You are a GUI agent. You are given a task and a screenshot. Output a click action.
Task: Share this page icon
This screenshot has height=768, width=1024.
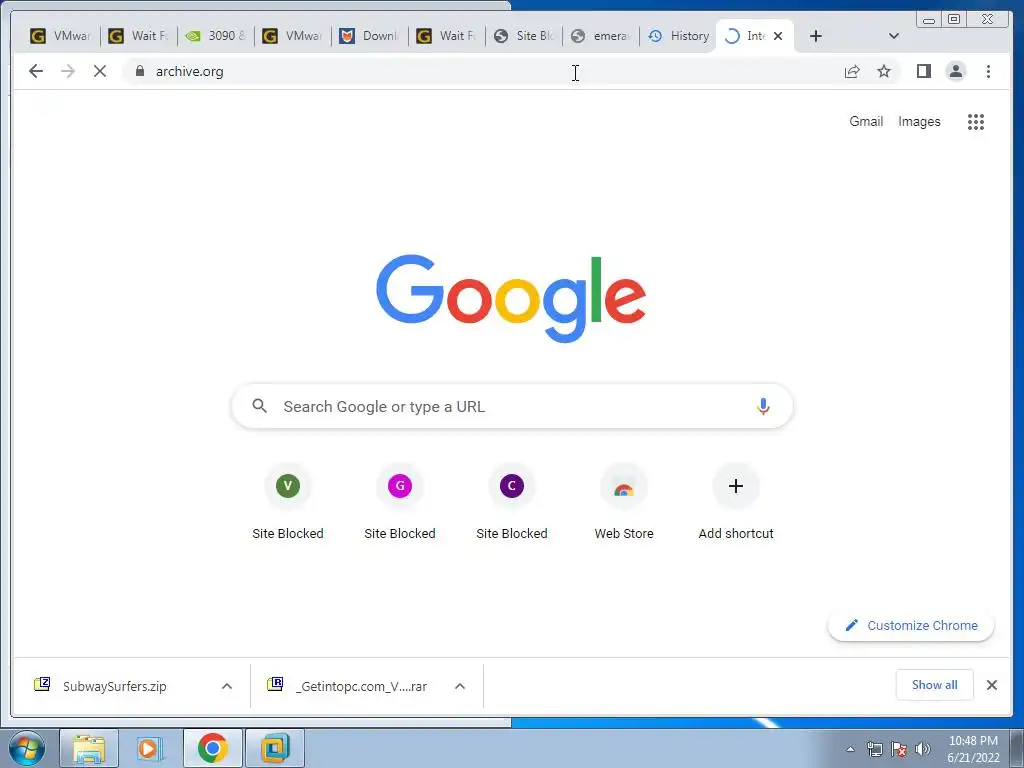click(x=852, y=71)
